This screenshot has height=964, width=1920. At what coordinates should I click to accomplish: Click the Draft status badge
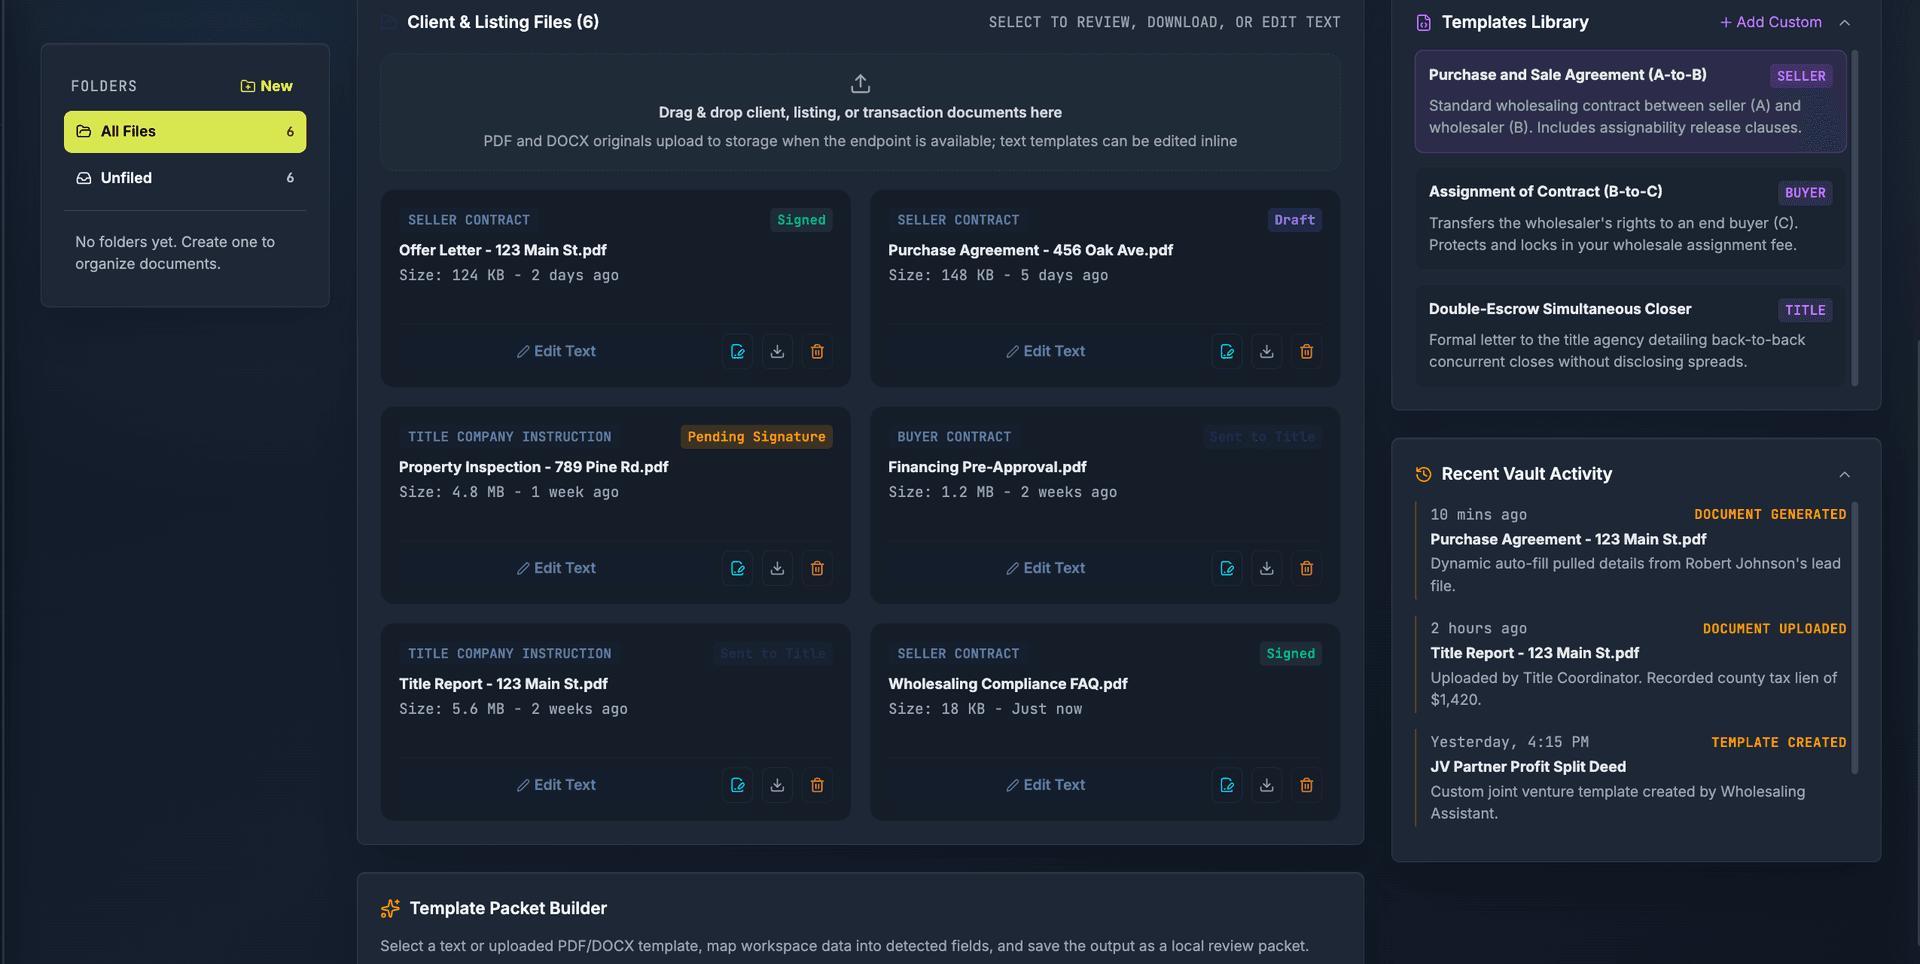click(x=1294, y=220)
